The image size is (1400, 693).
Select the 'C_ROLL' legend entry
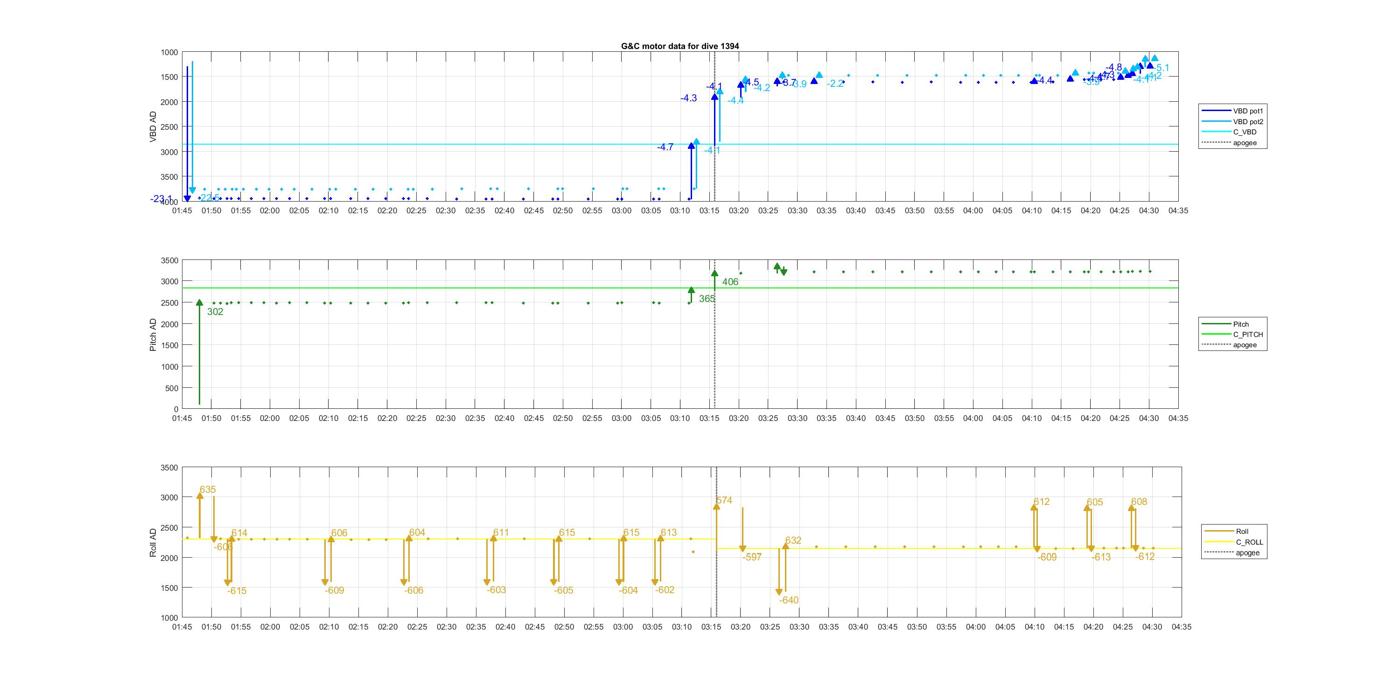point(1249,542)
